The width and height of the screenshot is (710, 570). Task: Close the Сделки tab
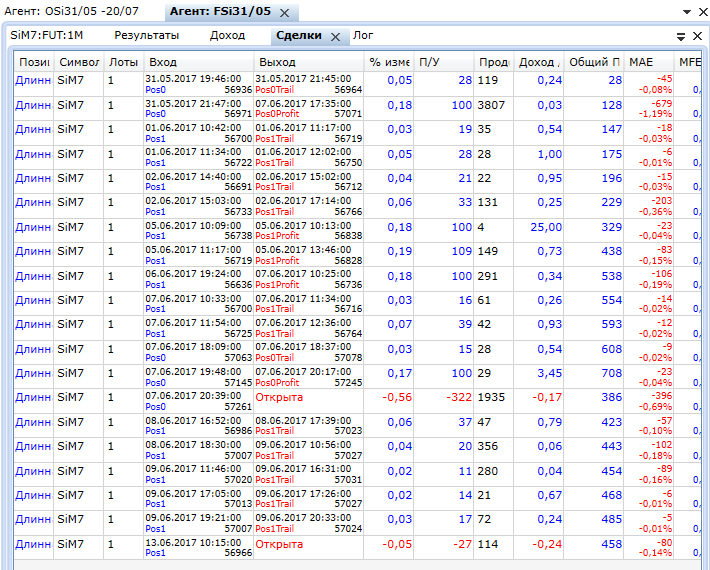335,37
